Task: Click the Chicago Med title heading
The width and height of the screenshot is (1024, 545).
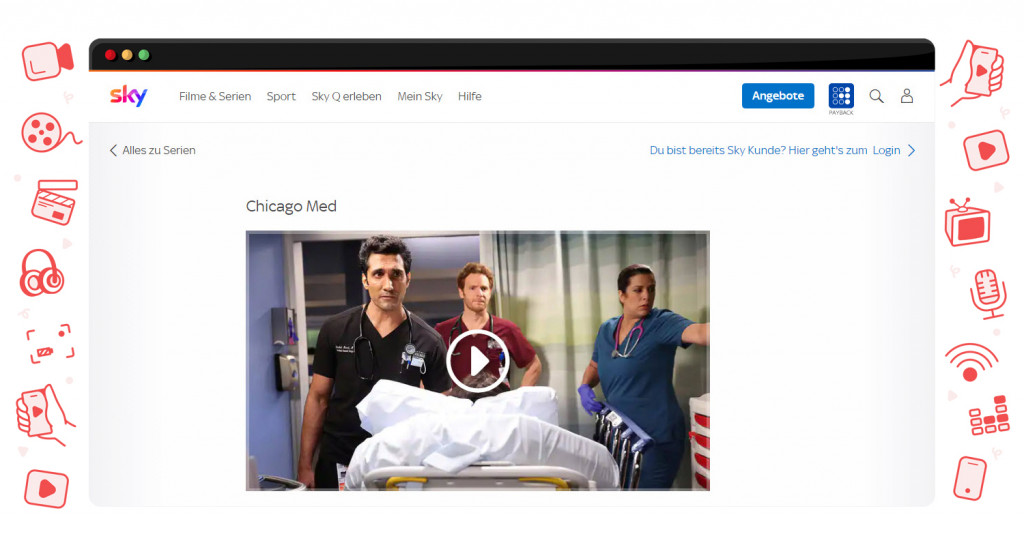Action: 291,206
